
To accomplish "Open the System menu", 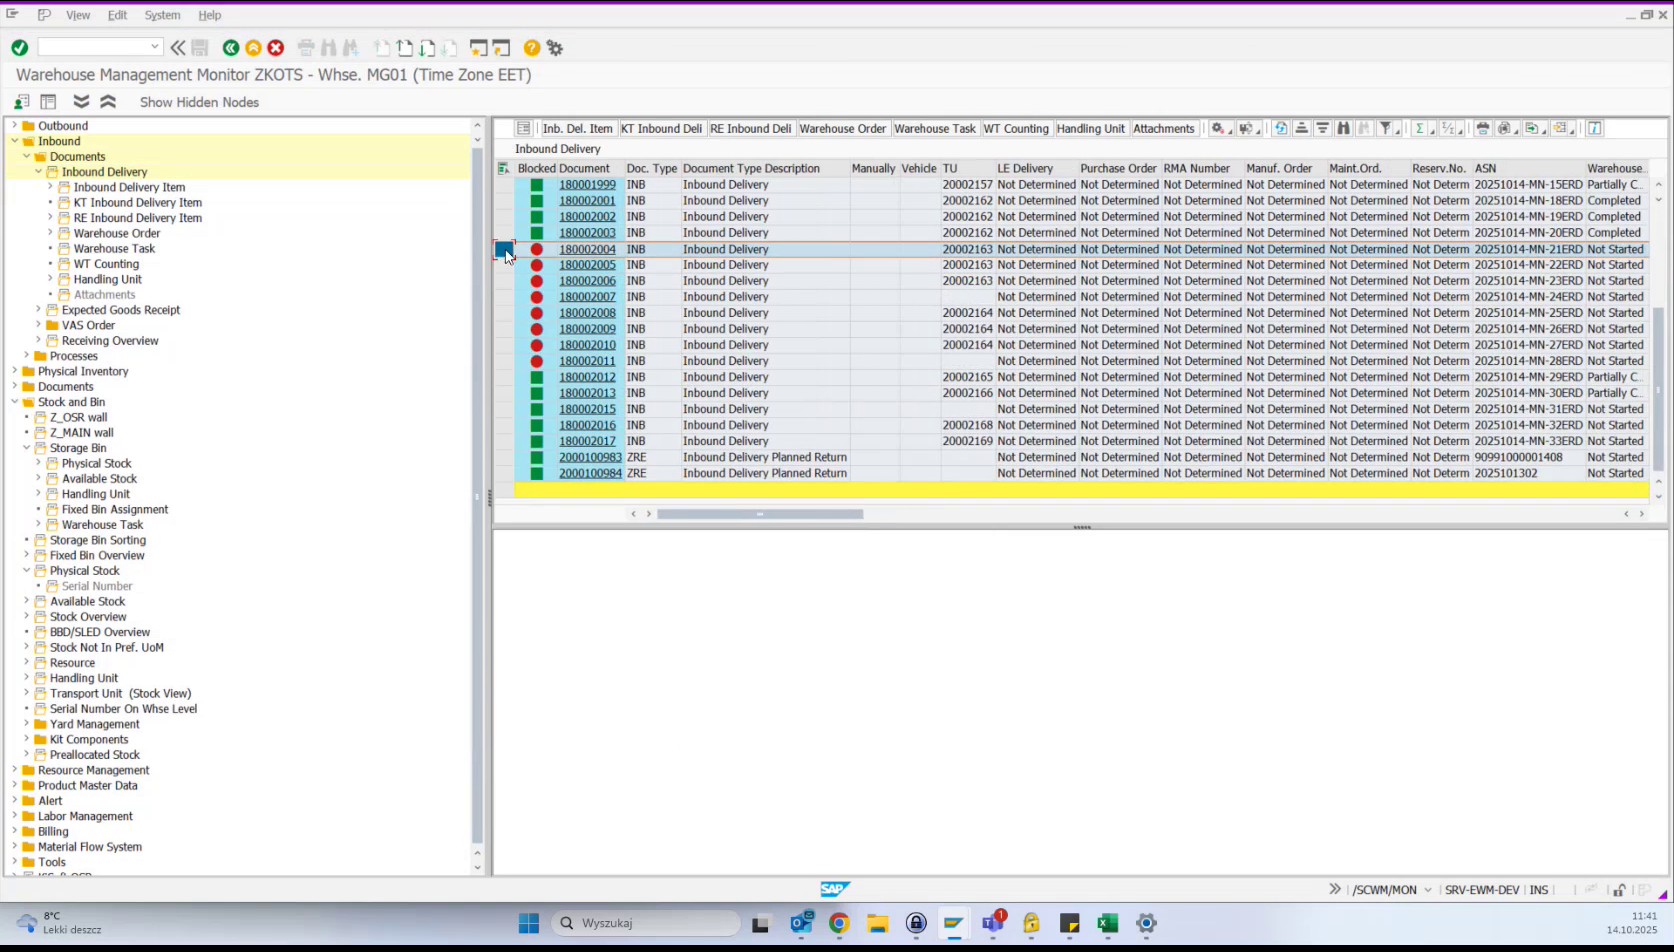I will click(162, 15).
